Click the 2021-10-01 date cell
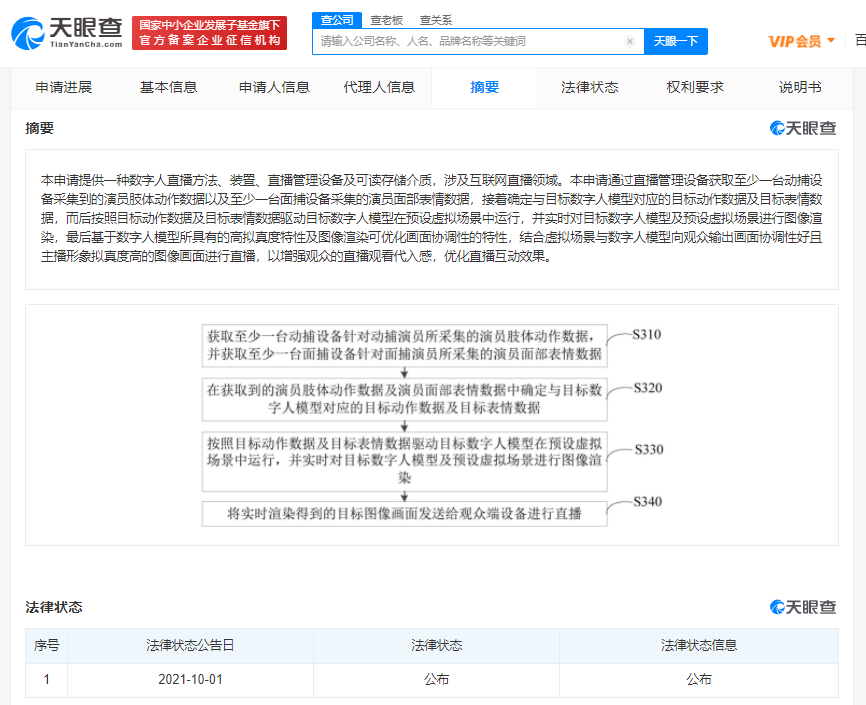866x705 pixels. [x=191, y=680]
